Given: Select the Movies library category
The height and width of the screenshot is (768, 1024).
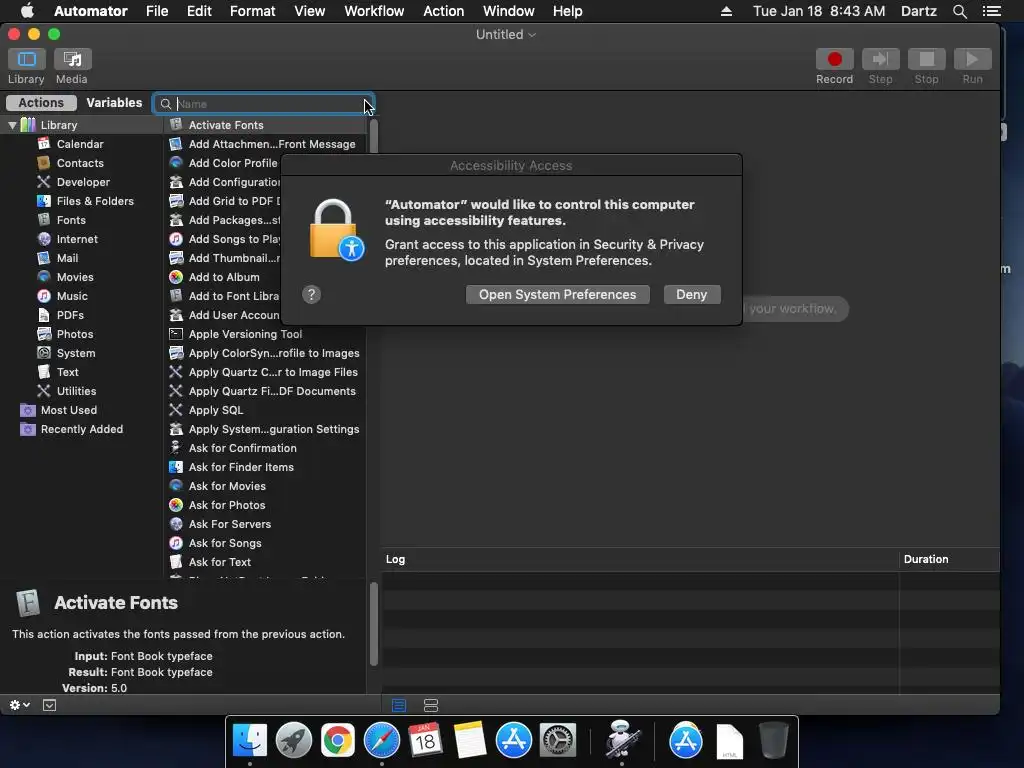Looking at the screenshot, I should click(74, 277).
